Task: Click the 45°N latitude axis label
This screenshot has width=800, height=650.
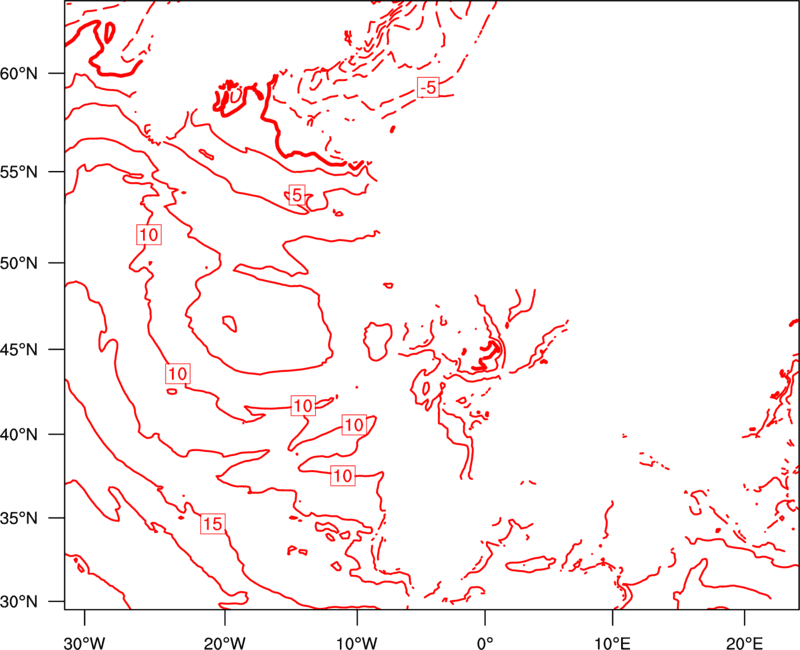Action: pyautogui.click(x=19, y=349)
